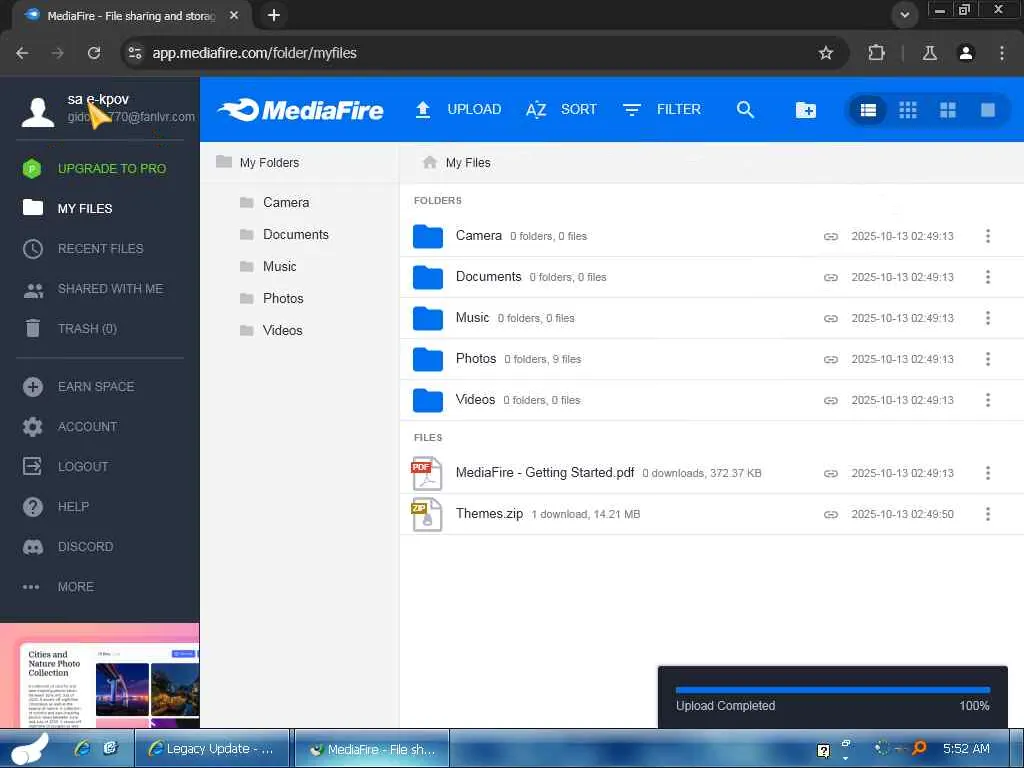Switch to list view layout
The height and width of the screenshot is (768, 1024).
868,110
